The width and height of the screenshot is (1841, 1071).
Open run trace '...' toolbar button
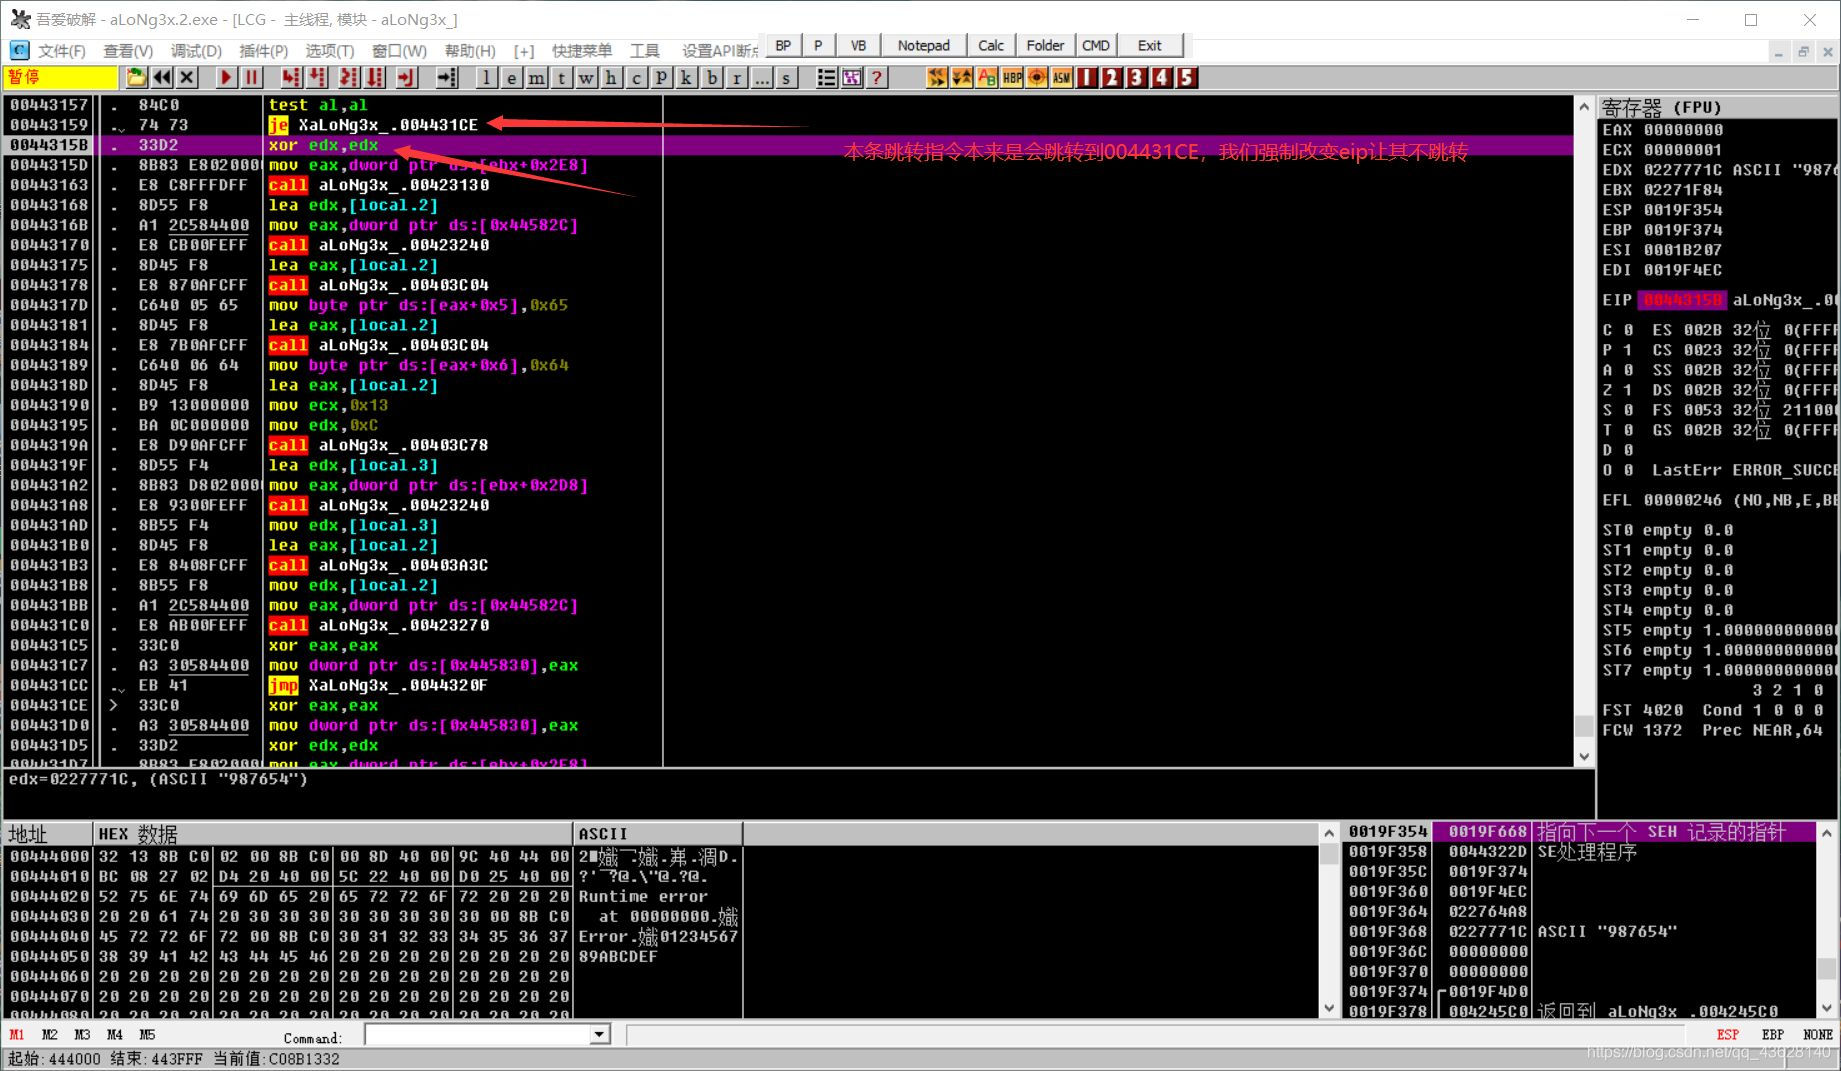[761, 77]
